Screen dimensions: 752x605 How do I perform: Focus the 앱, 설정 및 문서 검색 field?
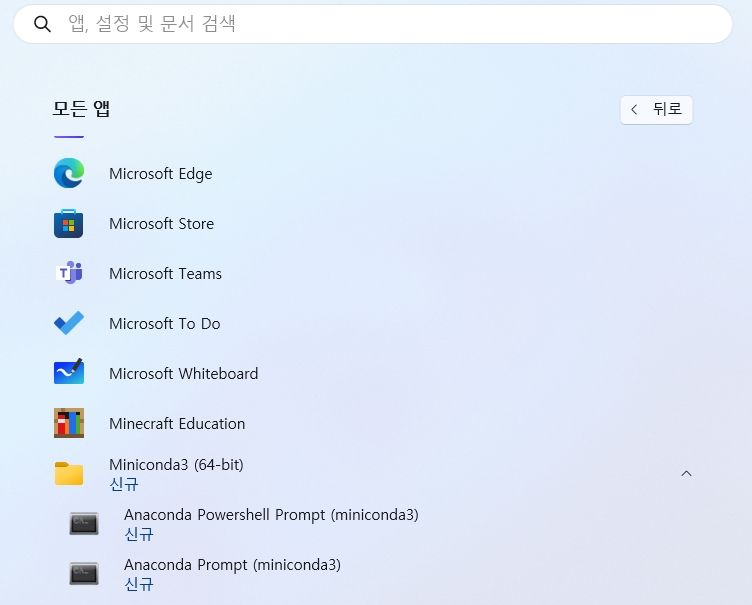click(373, 24)
